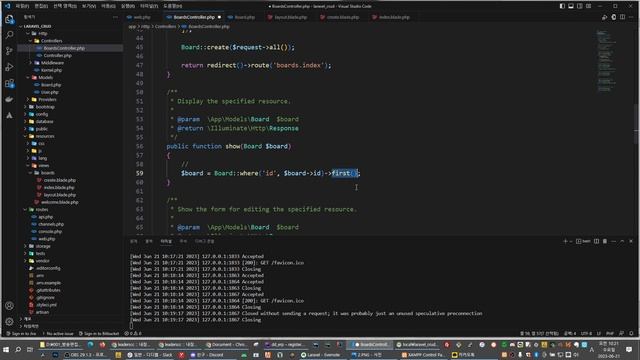640x360 pixels.
Task: Open Explorer panel ellipsis actions
Action: tap(115, 17)
